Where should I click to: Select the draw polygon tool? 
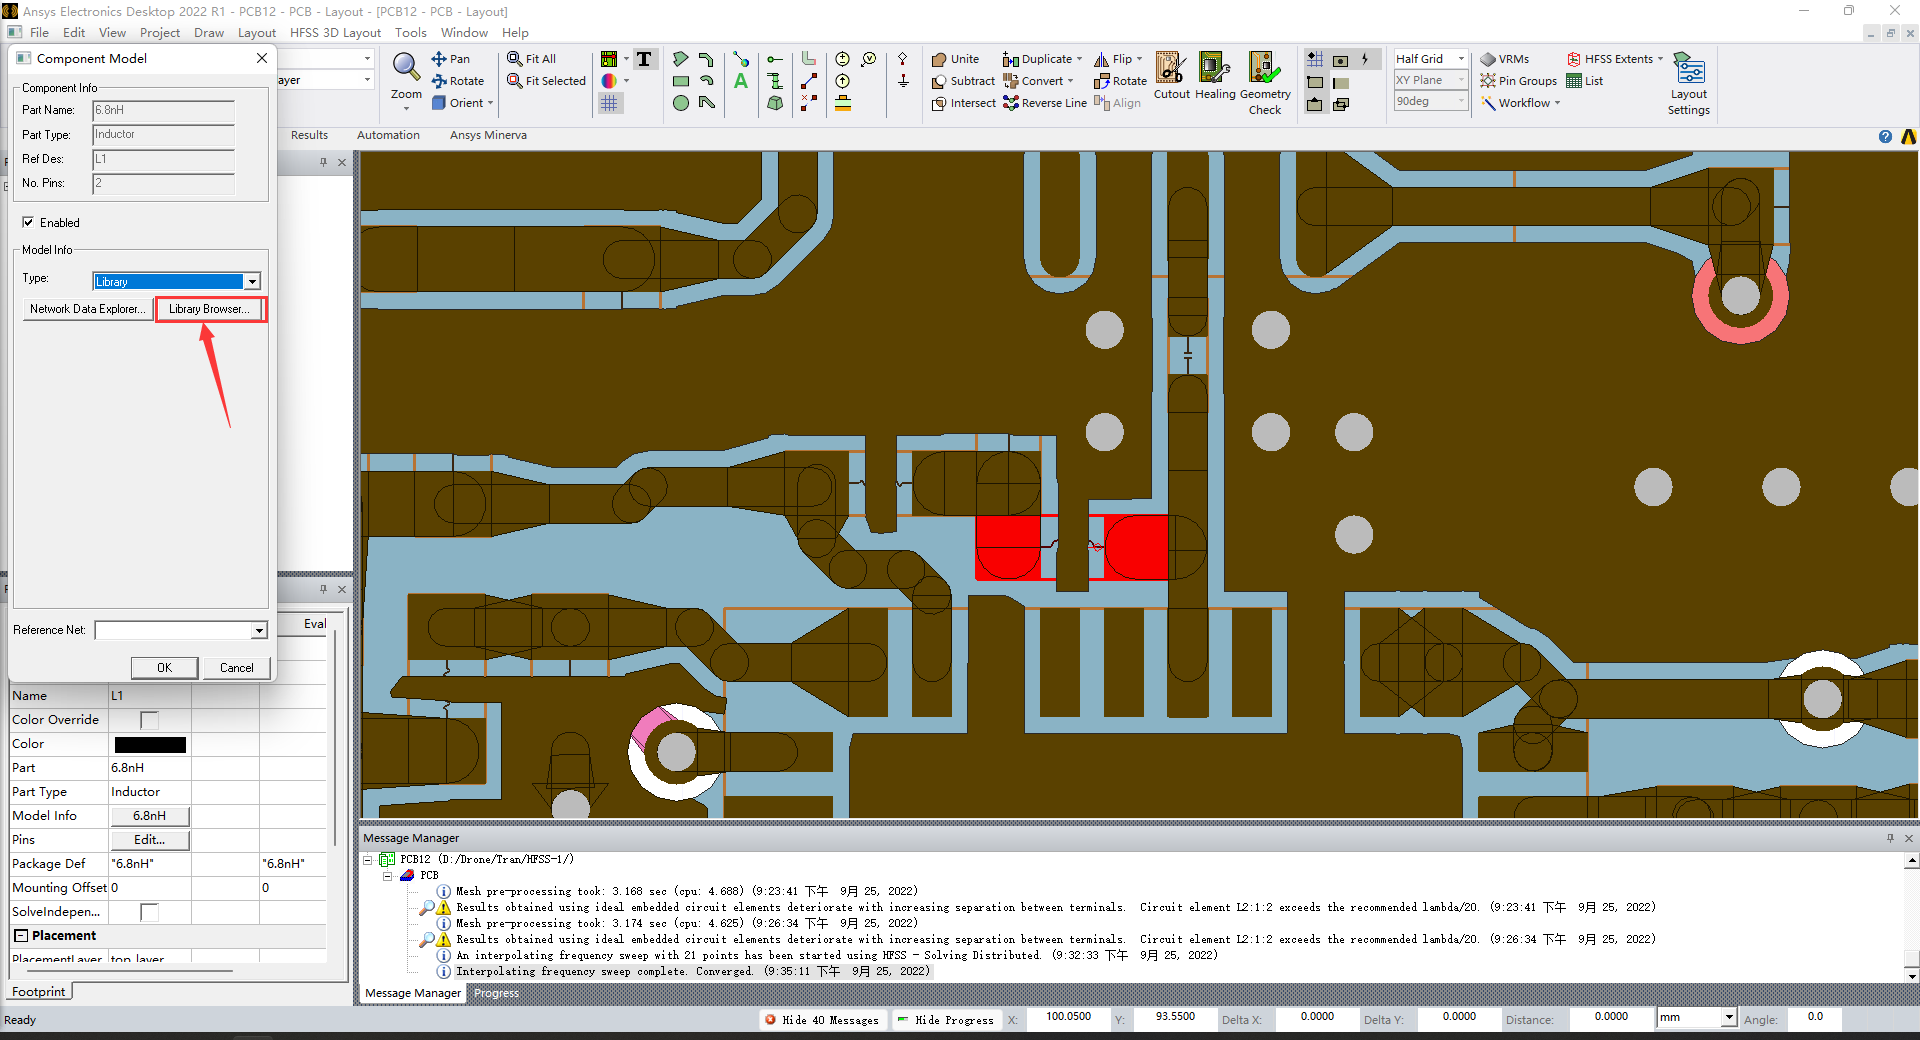pyautogui.click(x=681, y=59)
